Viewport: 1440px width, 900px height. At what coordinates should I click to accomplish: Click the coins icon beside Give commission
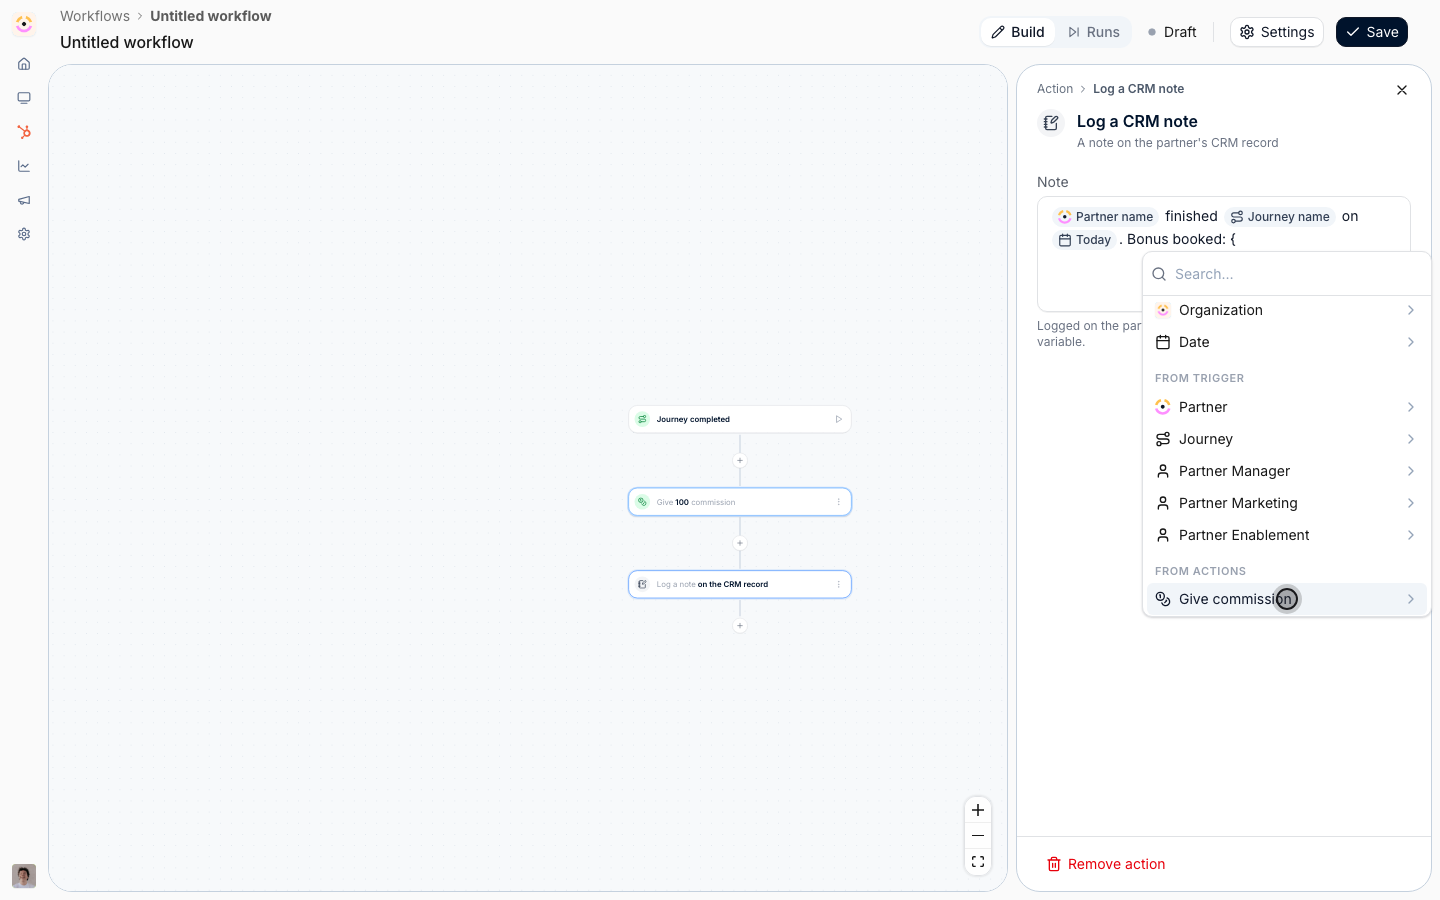[x=1163, y=599]
